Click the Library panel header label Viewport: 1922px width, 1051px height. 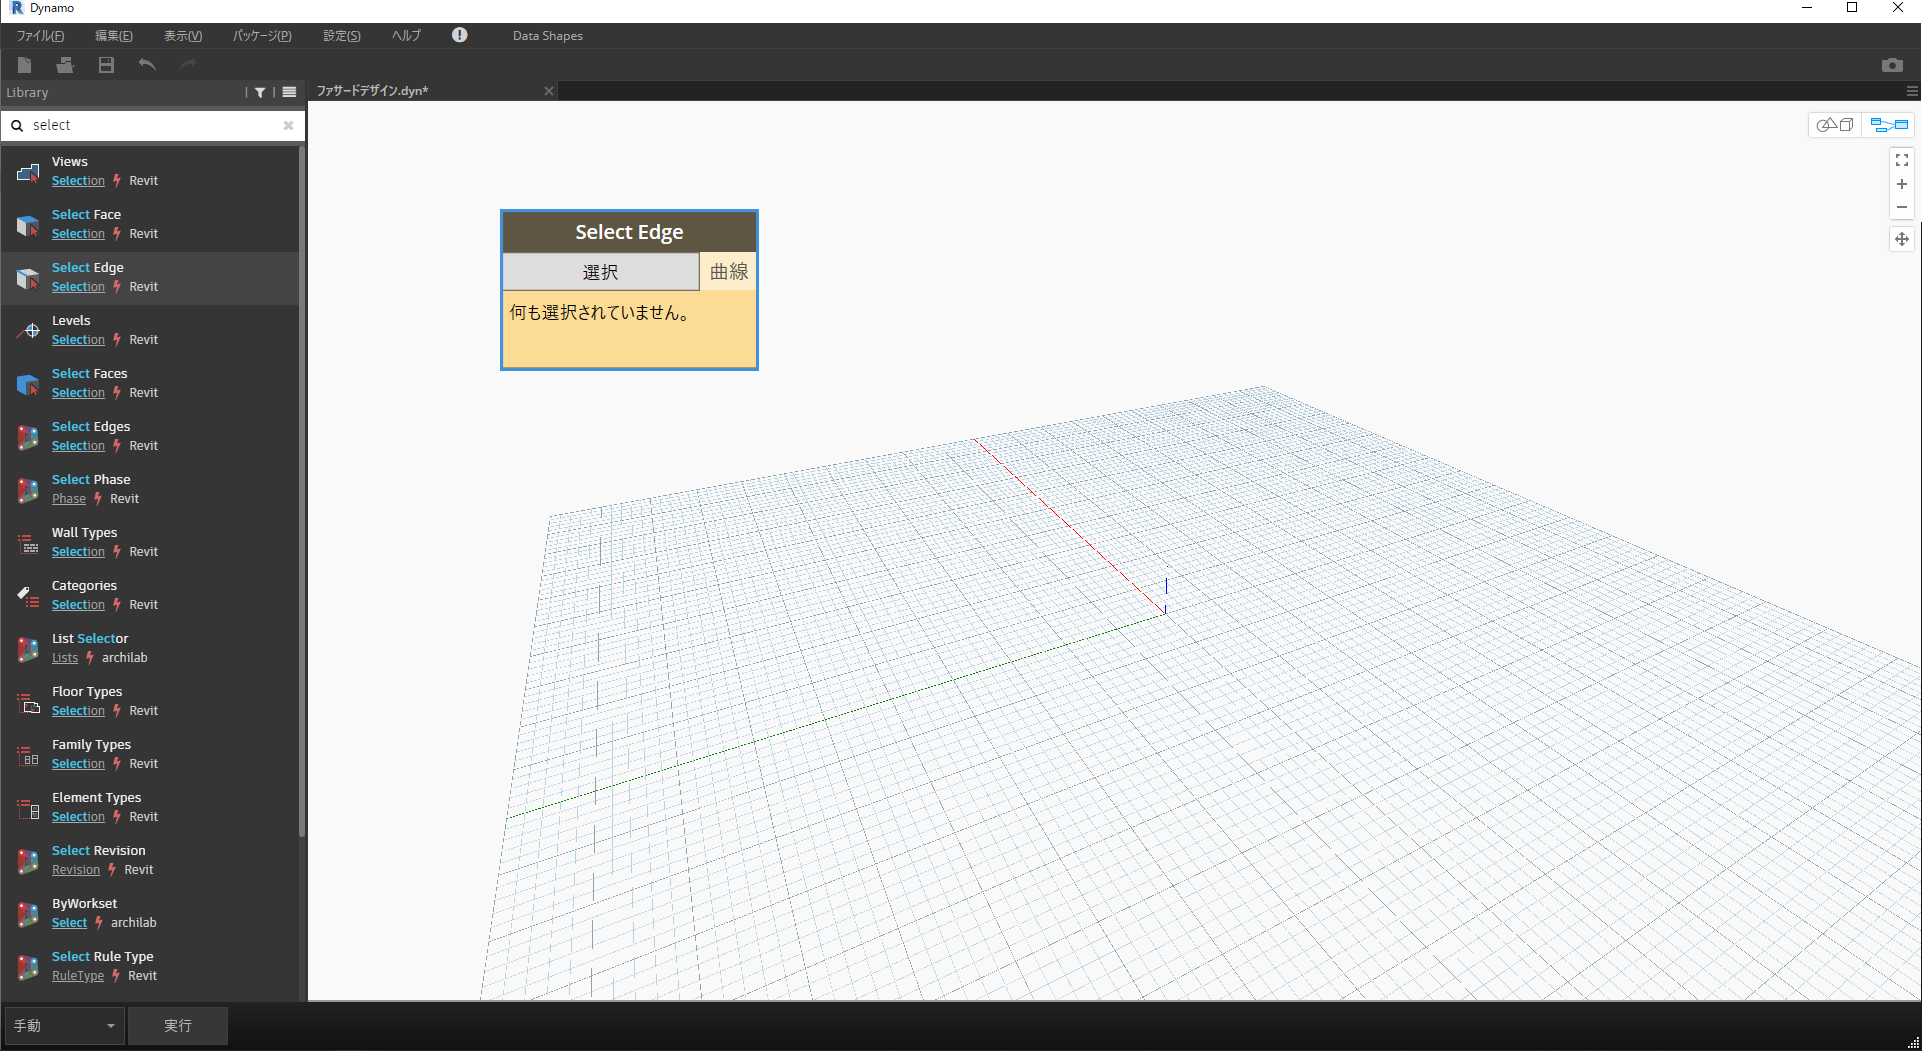[27, 93]
